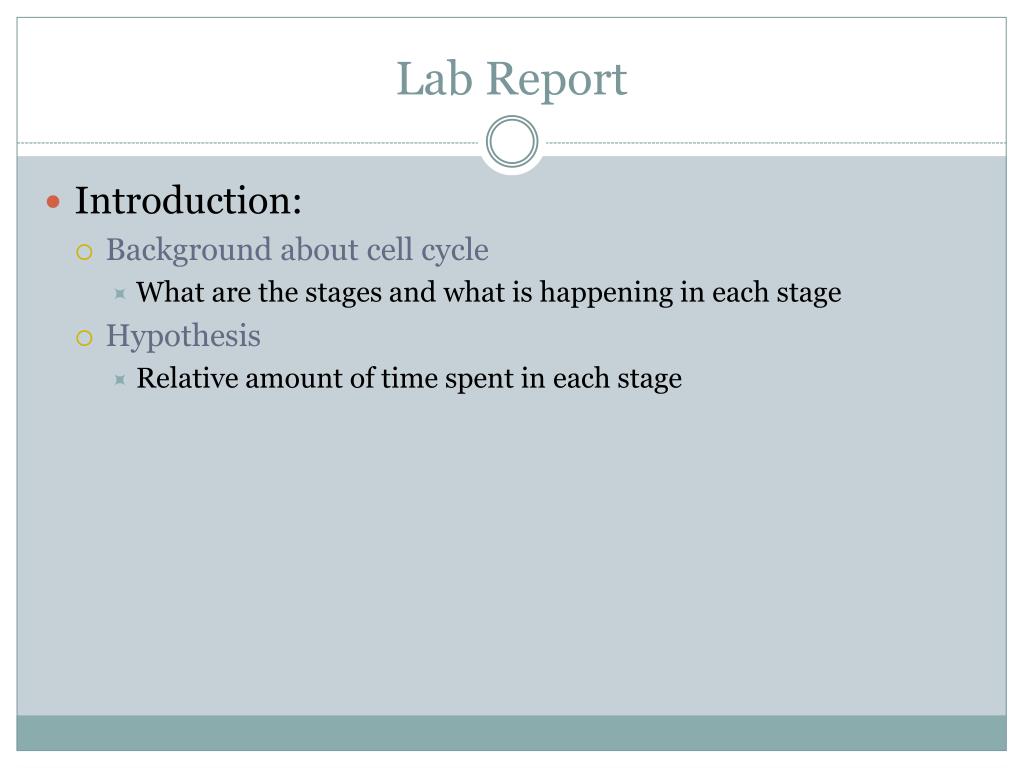Click the words 'cell cycle' in the Background line
The width and height of the screenshot is (1024, 768).
427,250
